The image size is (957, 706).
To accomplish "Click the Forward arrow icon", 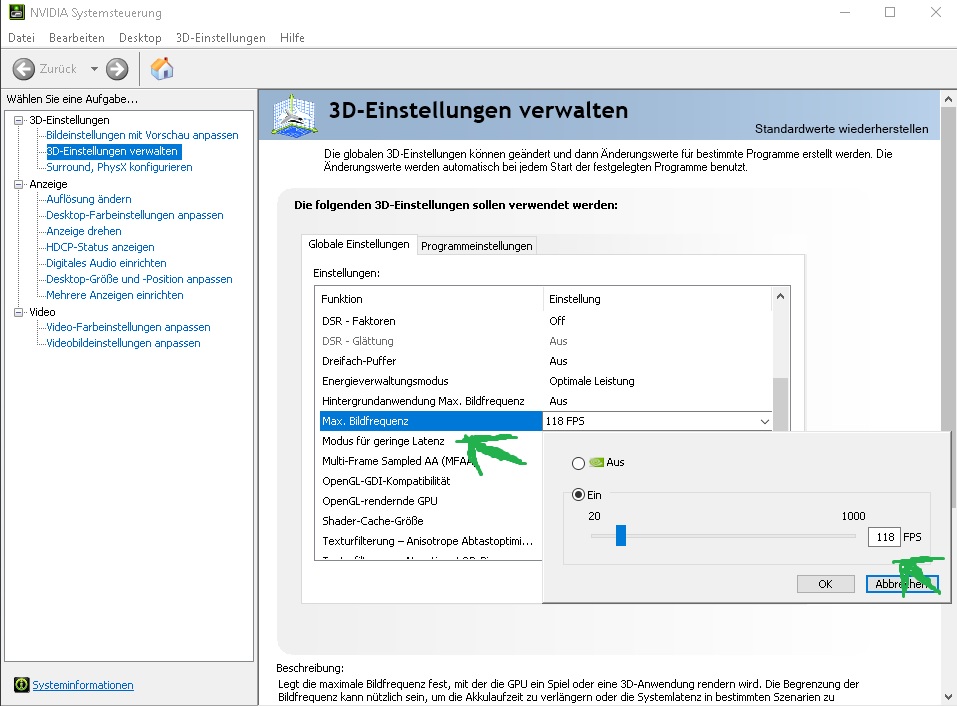I will (x=117, y=69).
